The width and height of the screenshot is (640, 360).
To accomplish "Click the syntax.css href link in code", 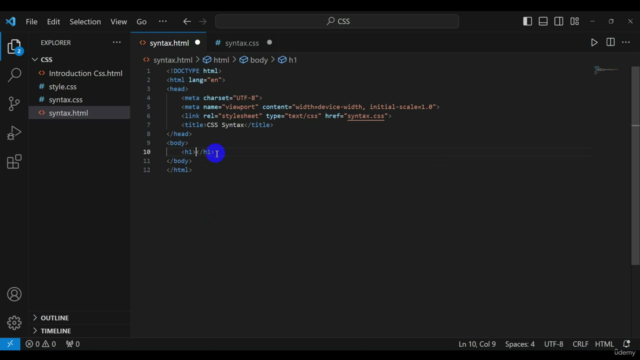I will [x=366, y=116].
